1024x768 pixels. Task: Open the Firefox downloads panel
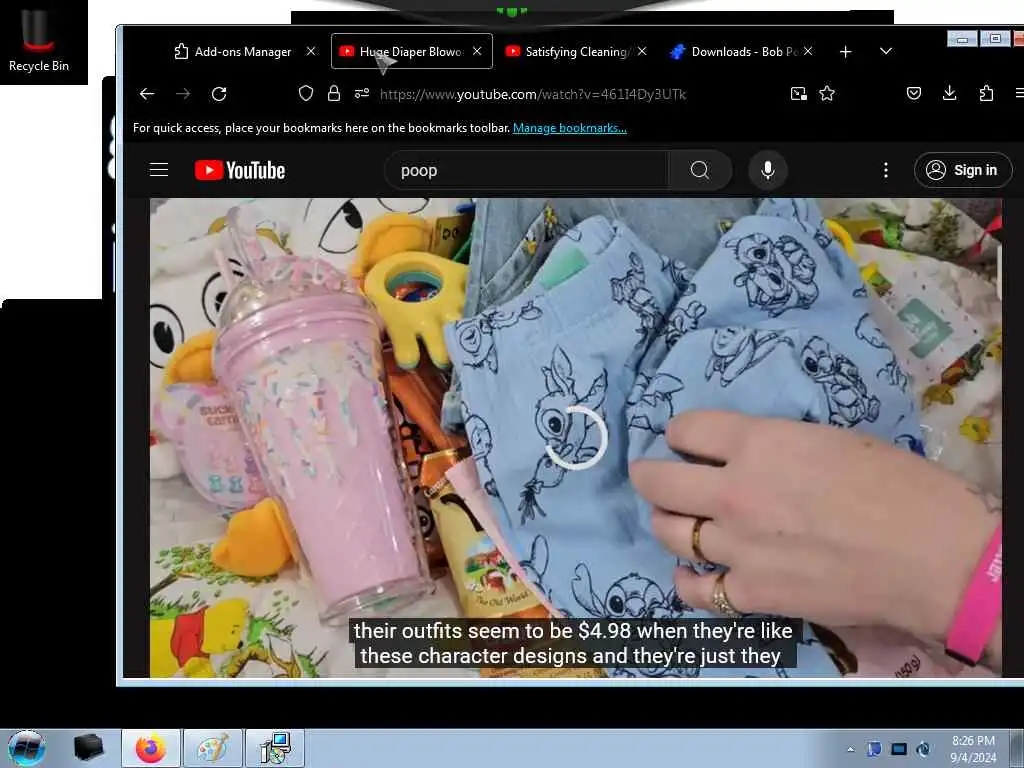[950, 93]
